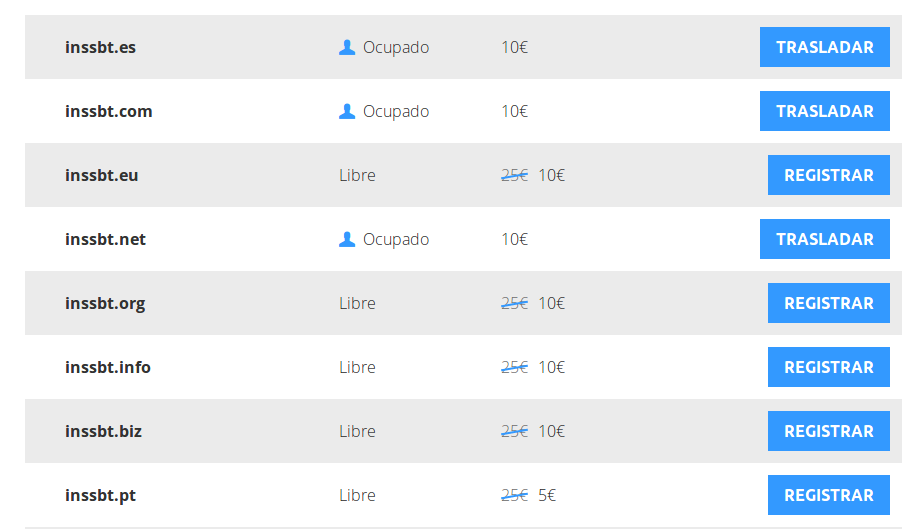
Task: Click TRASLADAR for inssbt.com
Action: pos(824,111)
